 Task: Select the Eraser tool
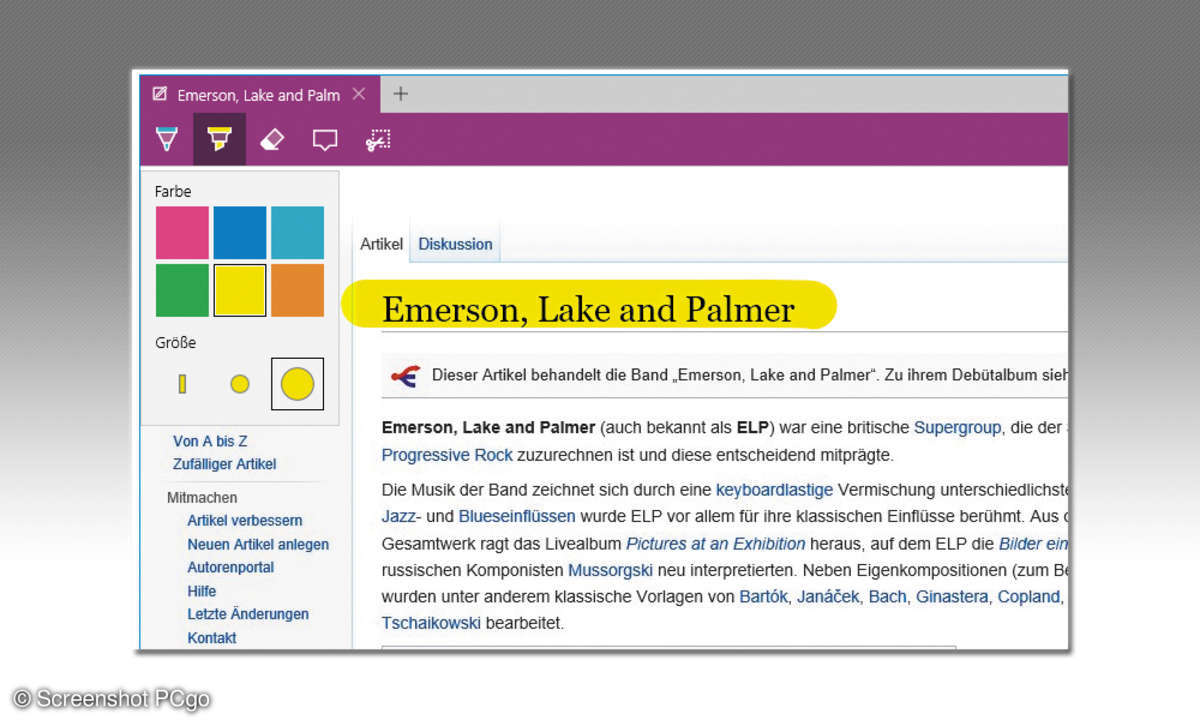(x=272, y=140)
